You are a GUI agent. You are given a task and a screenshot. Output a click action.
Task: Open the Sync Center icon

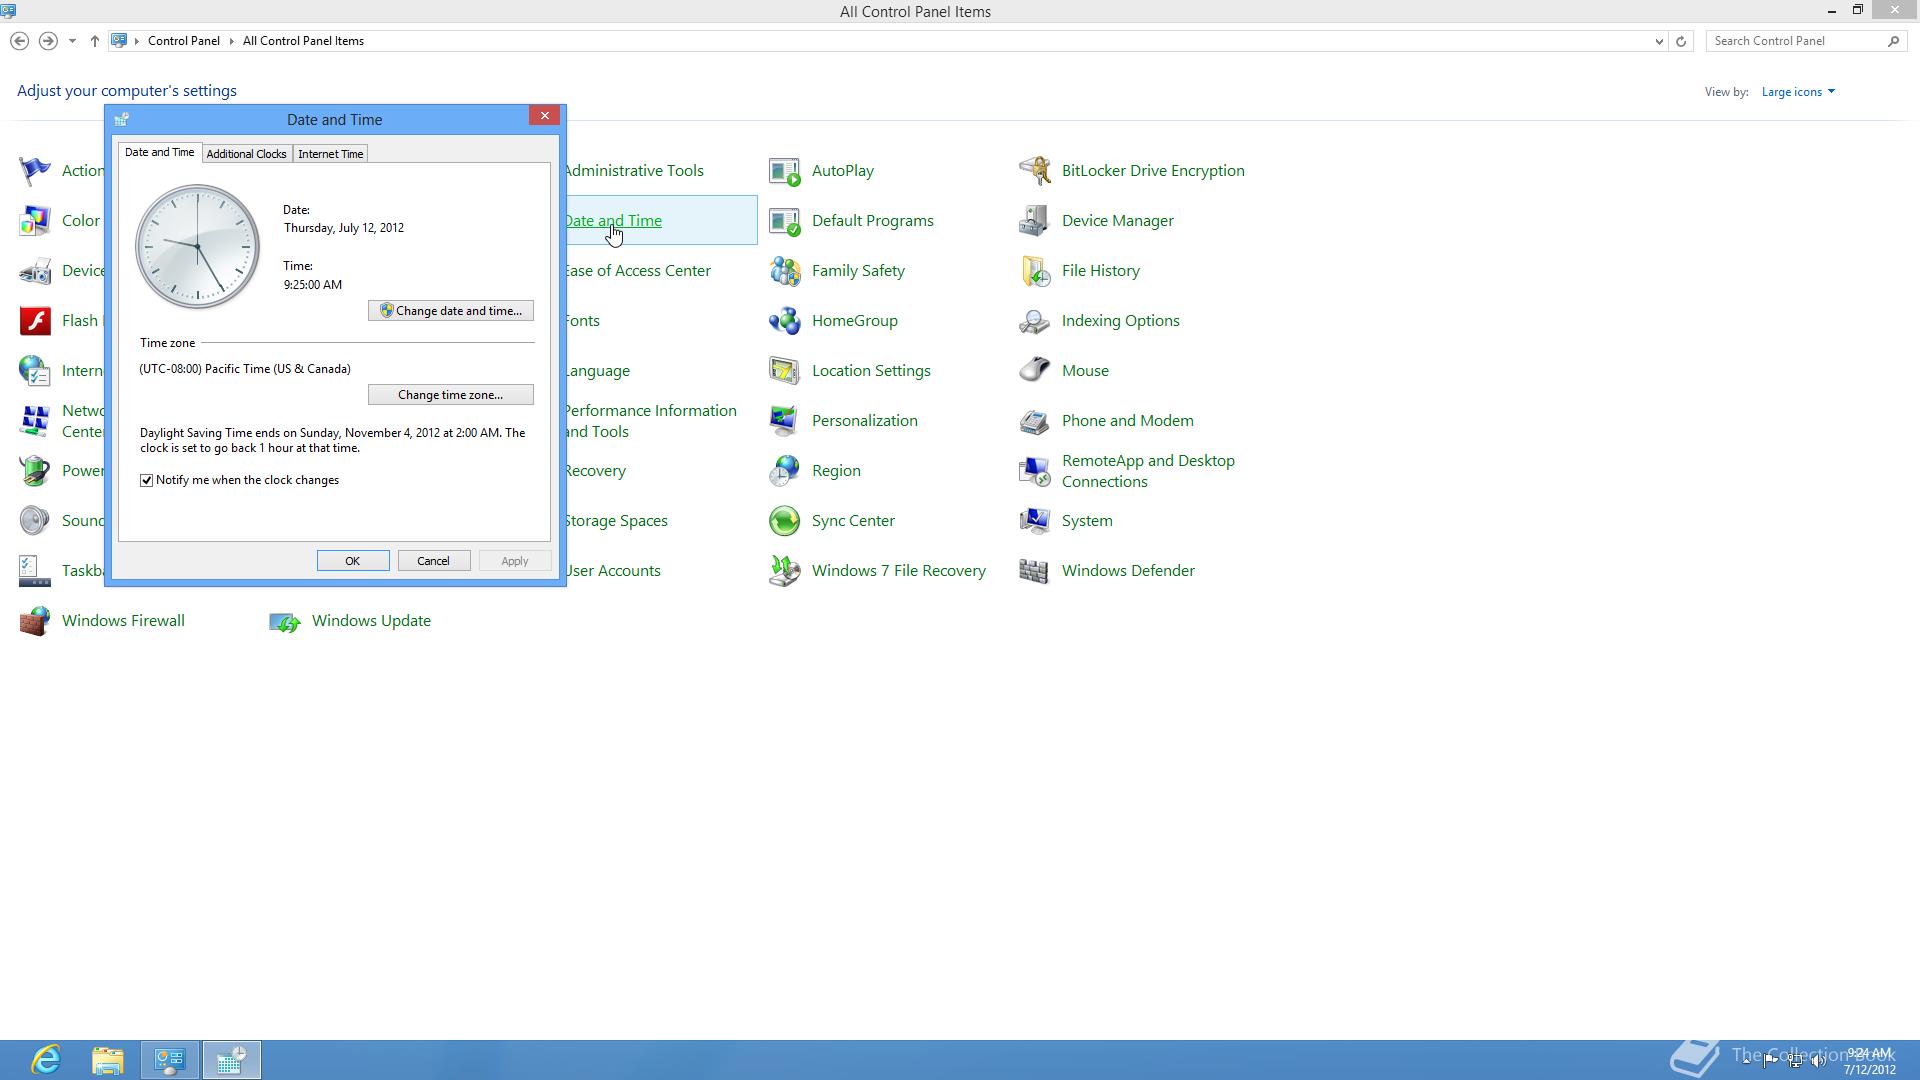click(x=785, y=521)
